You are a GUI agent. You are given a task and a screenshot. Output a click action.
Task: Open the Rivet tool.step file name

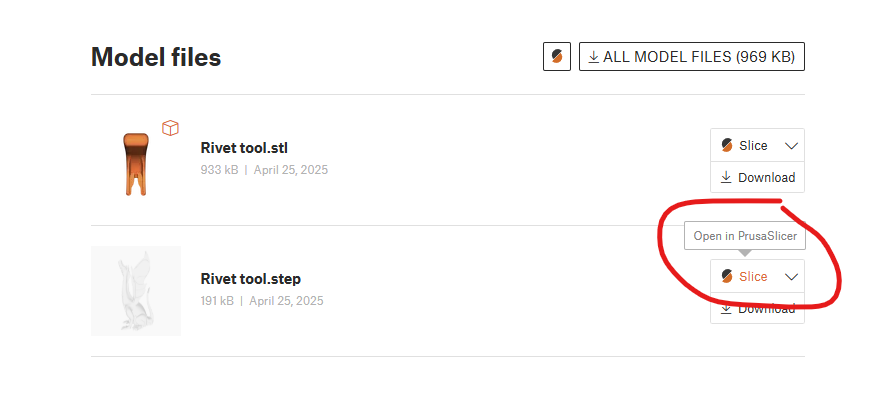pos(251,279)
